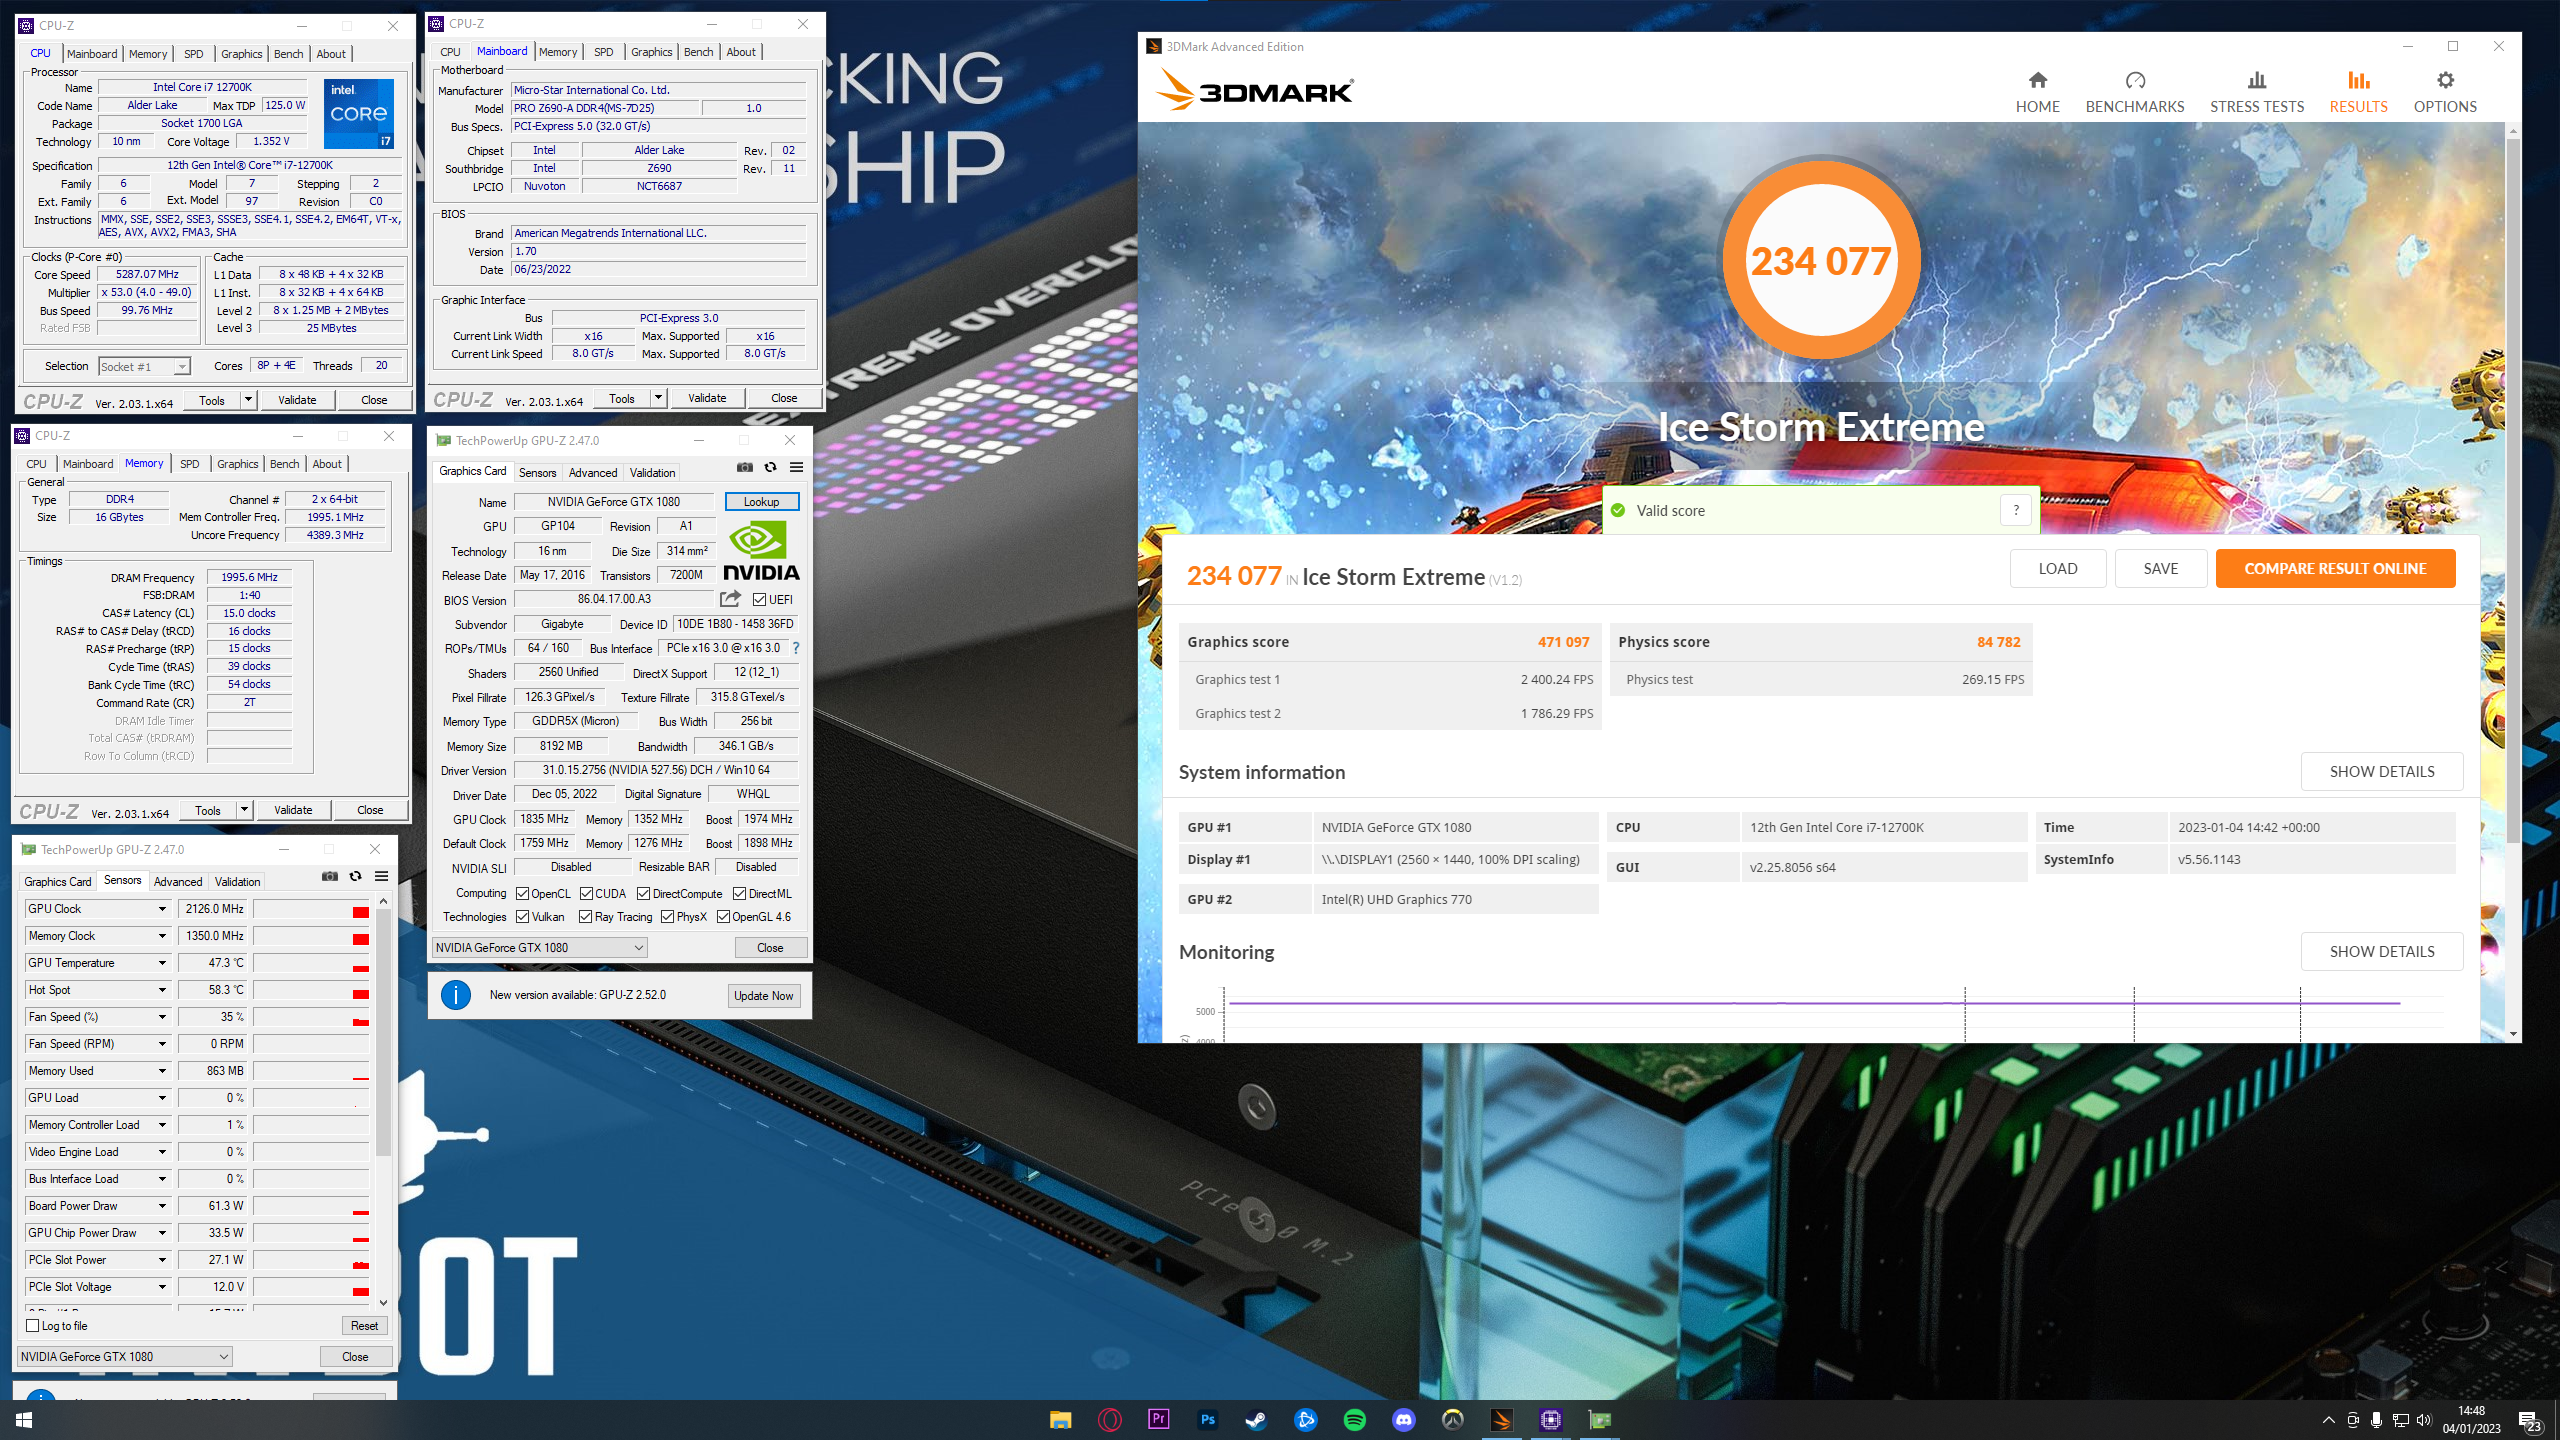Click the SAVE button in 3DMark

point(2160,568)
